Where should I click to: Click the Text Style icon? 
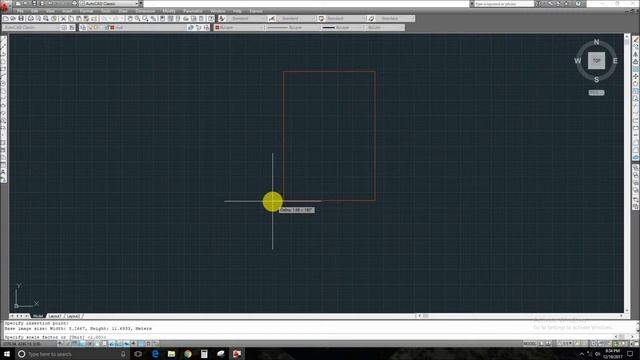point(222,19)
